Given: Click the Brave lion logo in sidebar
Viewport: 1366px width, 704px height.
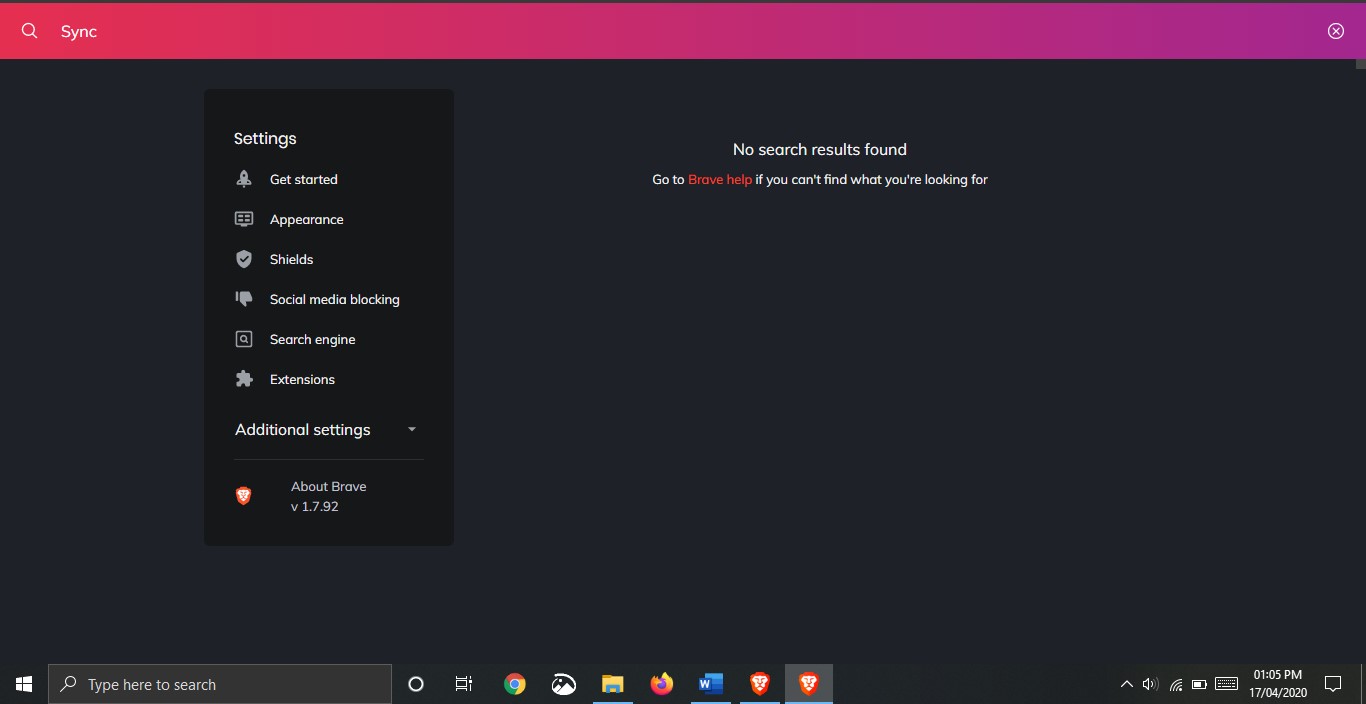Looking at the screenshot, I should point(243,496).
